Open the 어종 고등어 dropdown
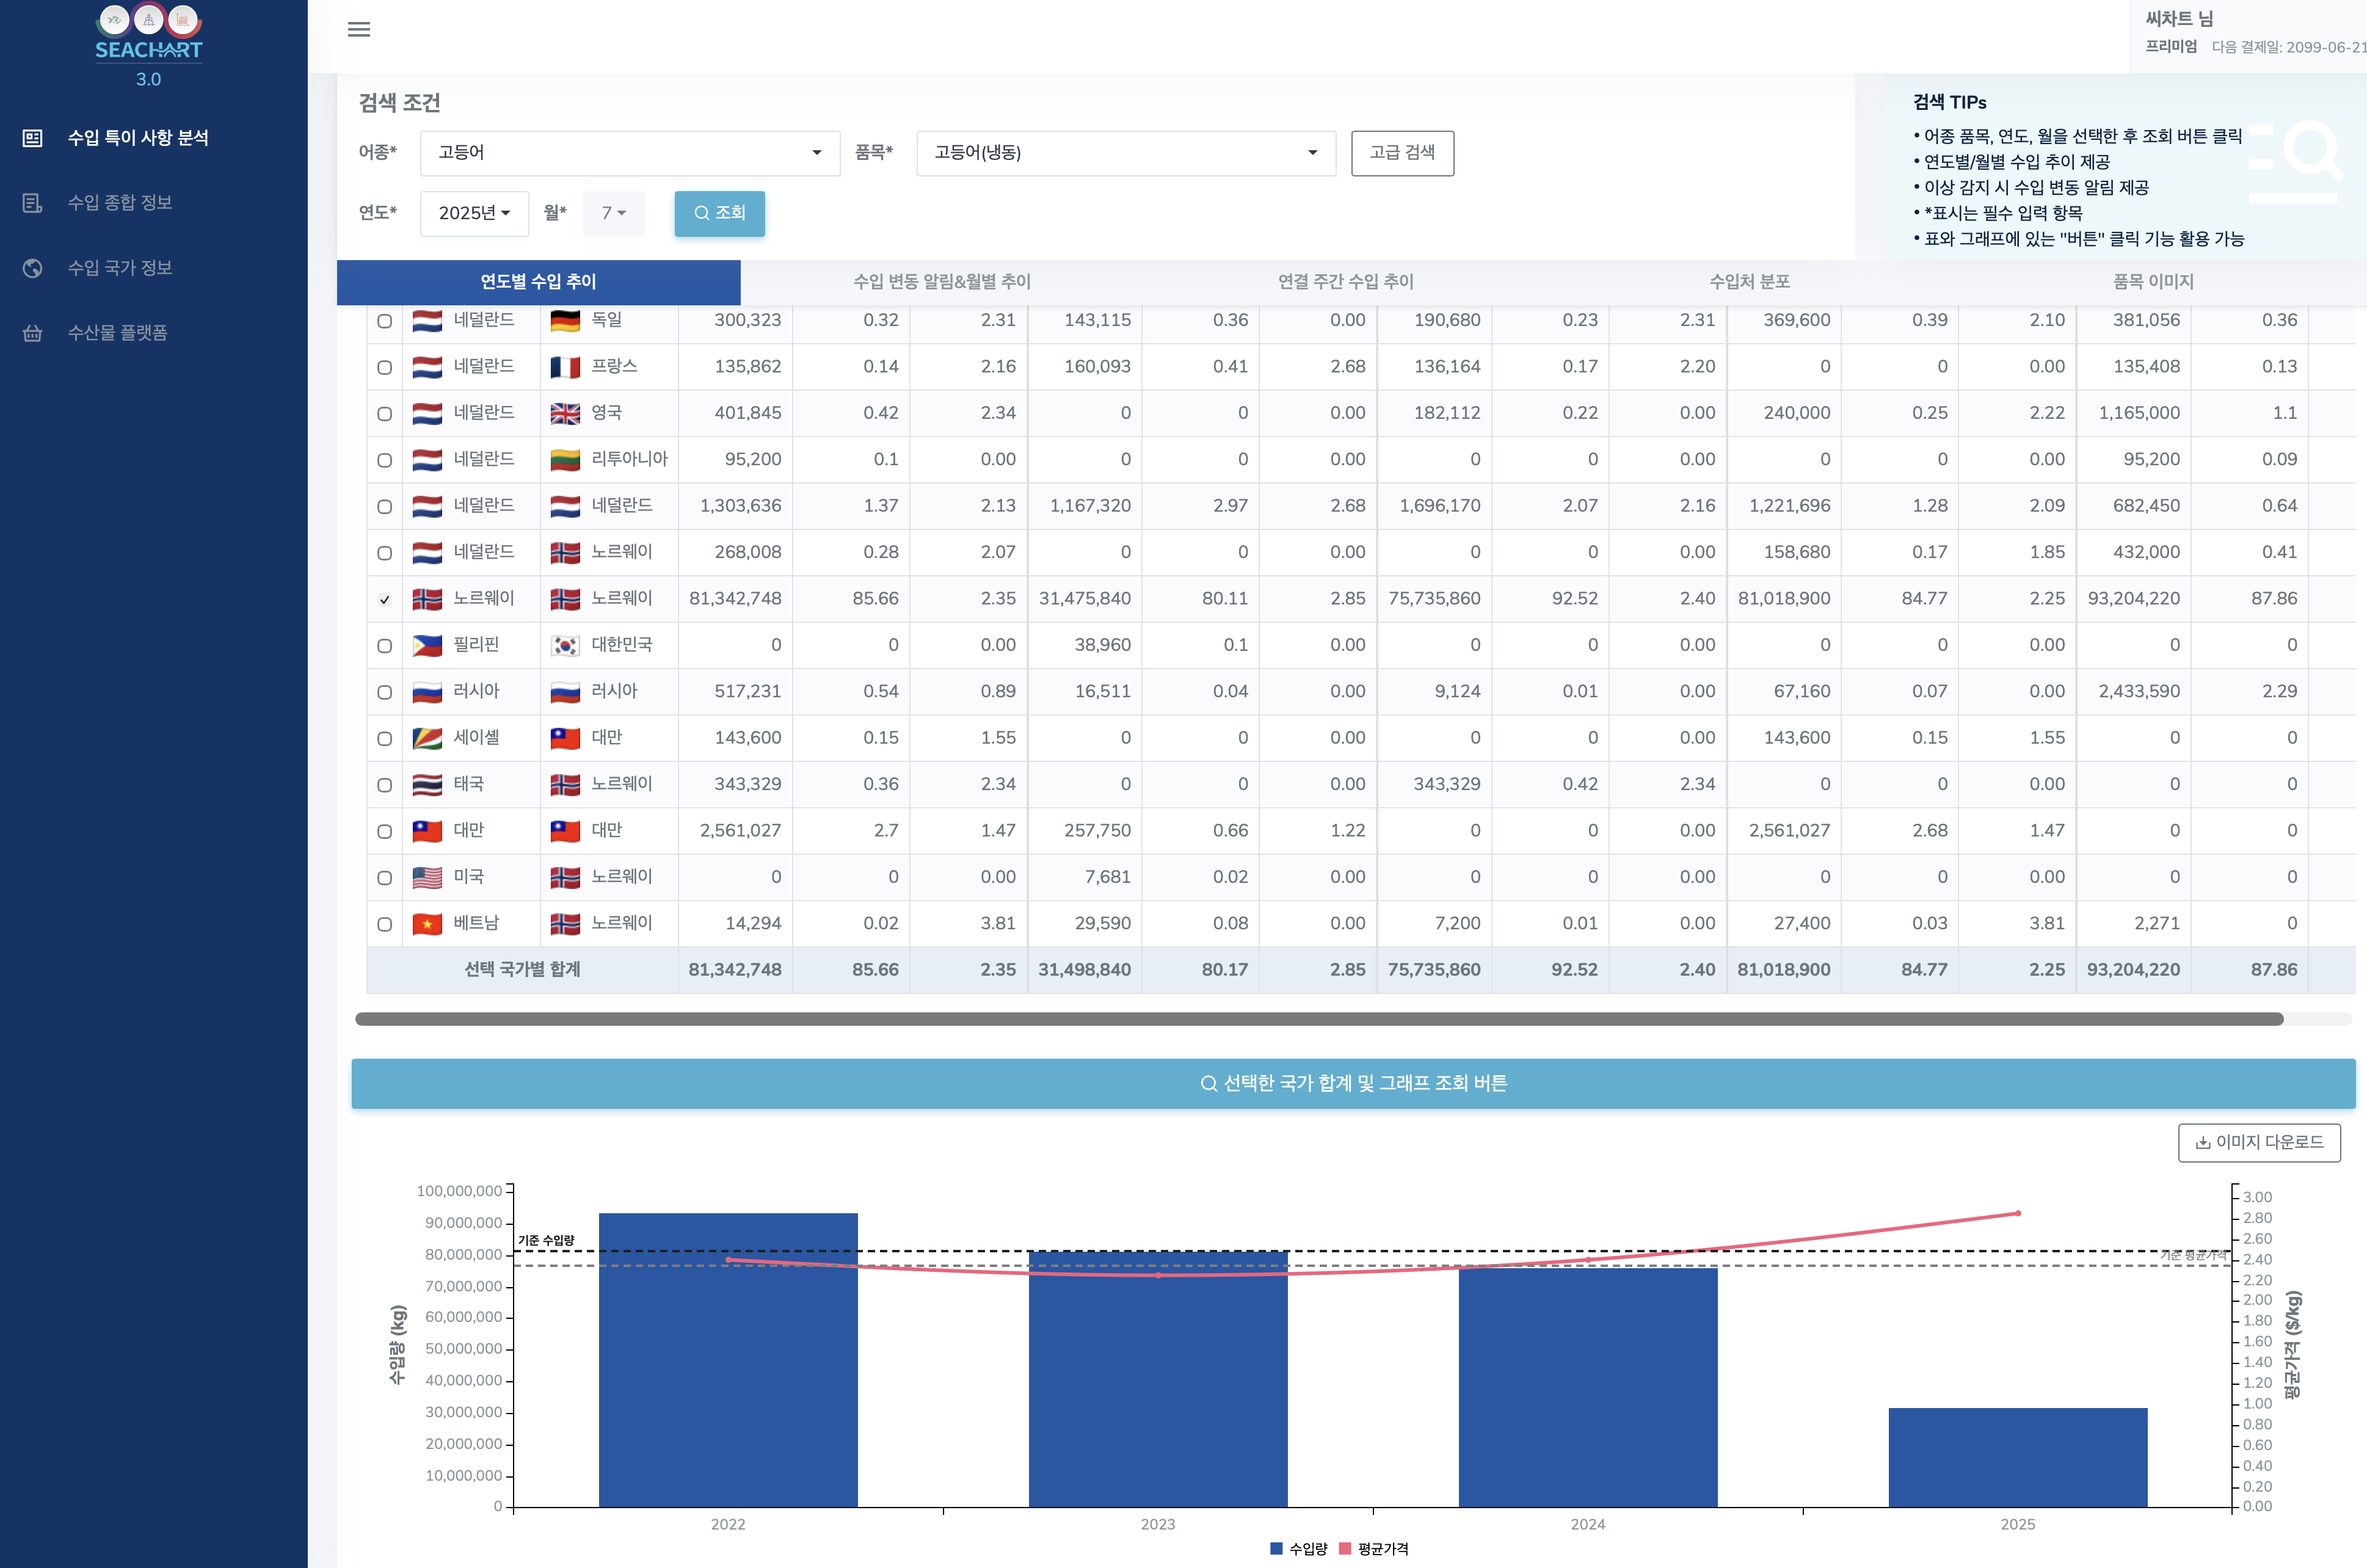Image resolution: width=2367 pixels, height=1568 pixels. (629, 153)
